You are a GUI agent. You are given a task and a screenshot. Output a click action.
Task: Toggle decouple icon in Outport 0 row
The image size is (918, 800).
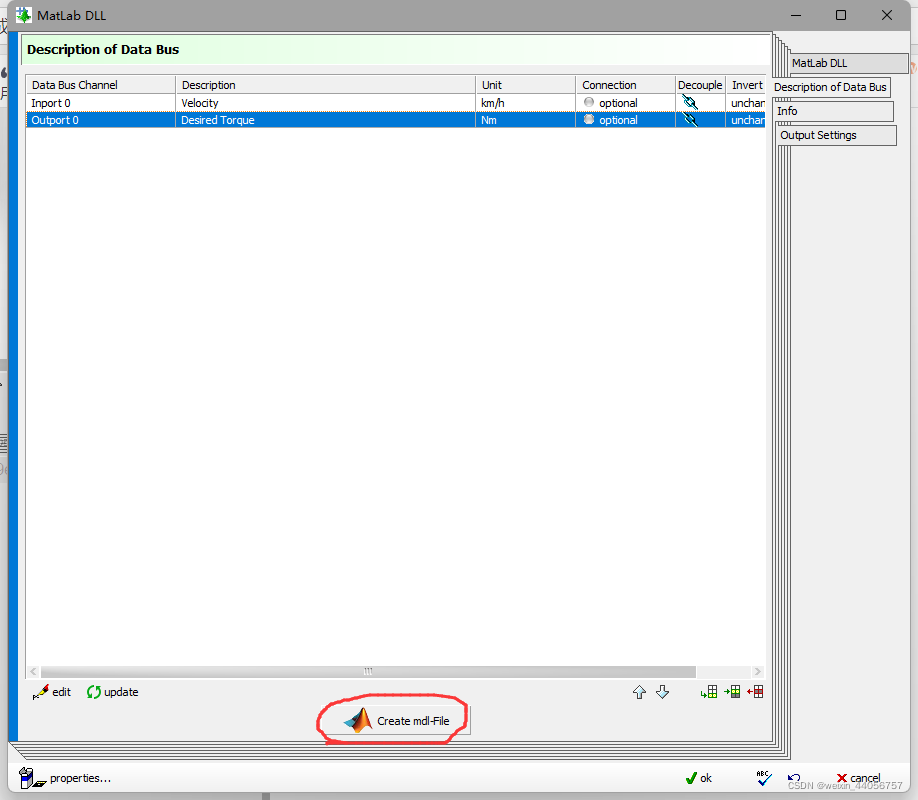click(690, 119)
